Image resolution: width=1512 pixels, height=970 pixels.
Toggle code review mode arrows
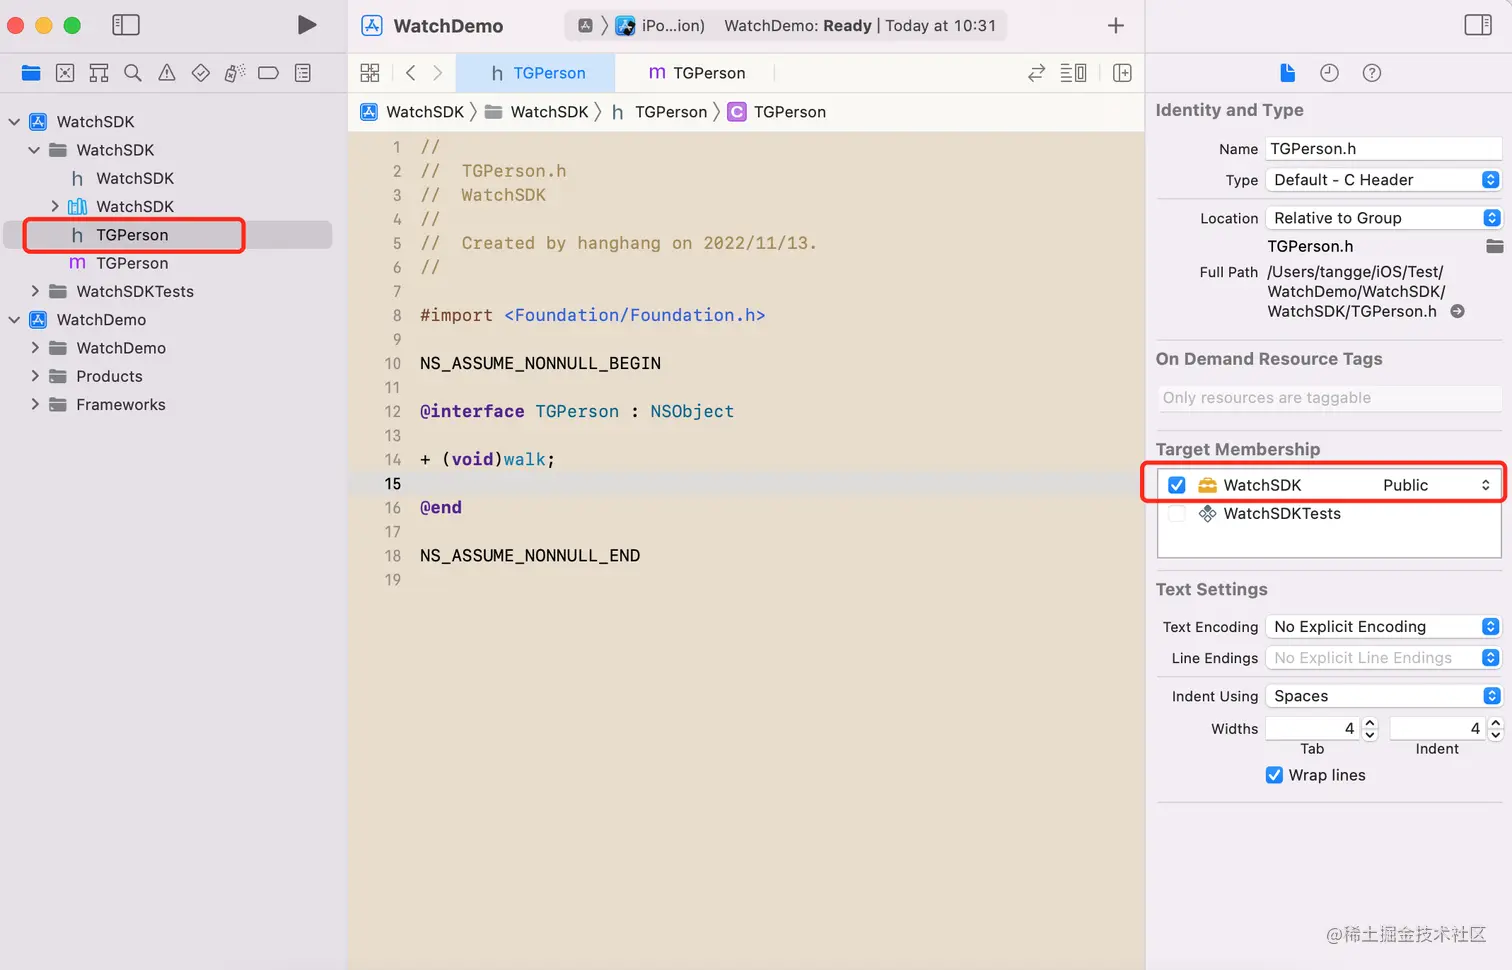[x=1037, y=73]
